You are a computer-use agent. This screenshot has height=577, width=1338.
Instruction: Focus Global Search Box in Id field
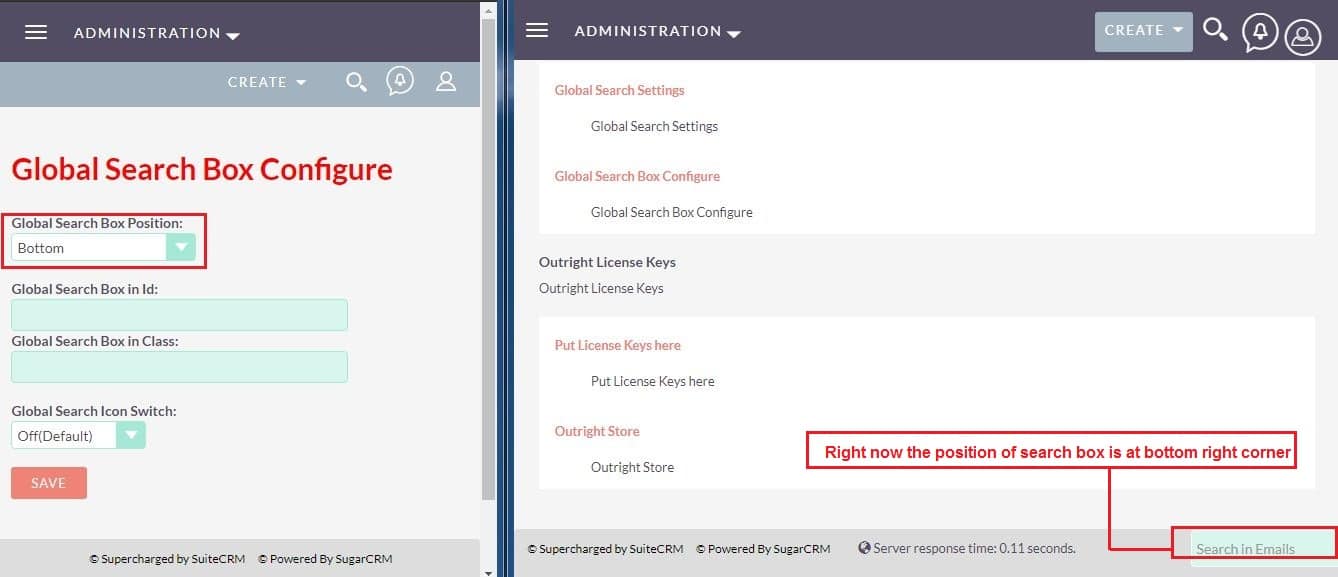(x=179, y=315)
